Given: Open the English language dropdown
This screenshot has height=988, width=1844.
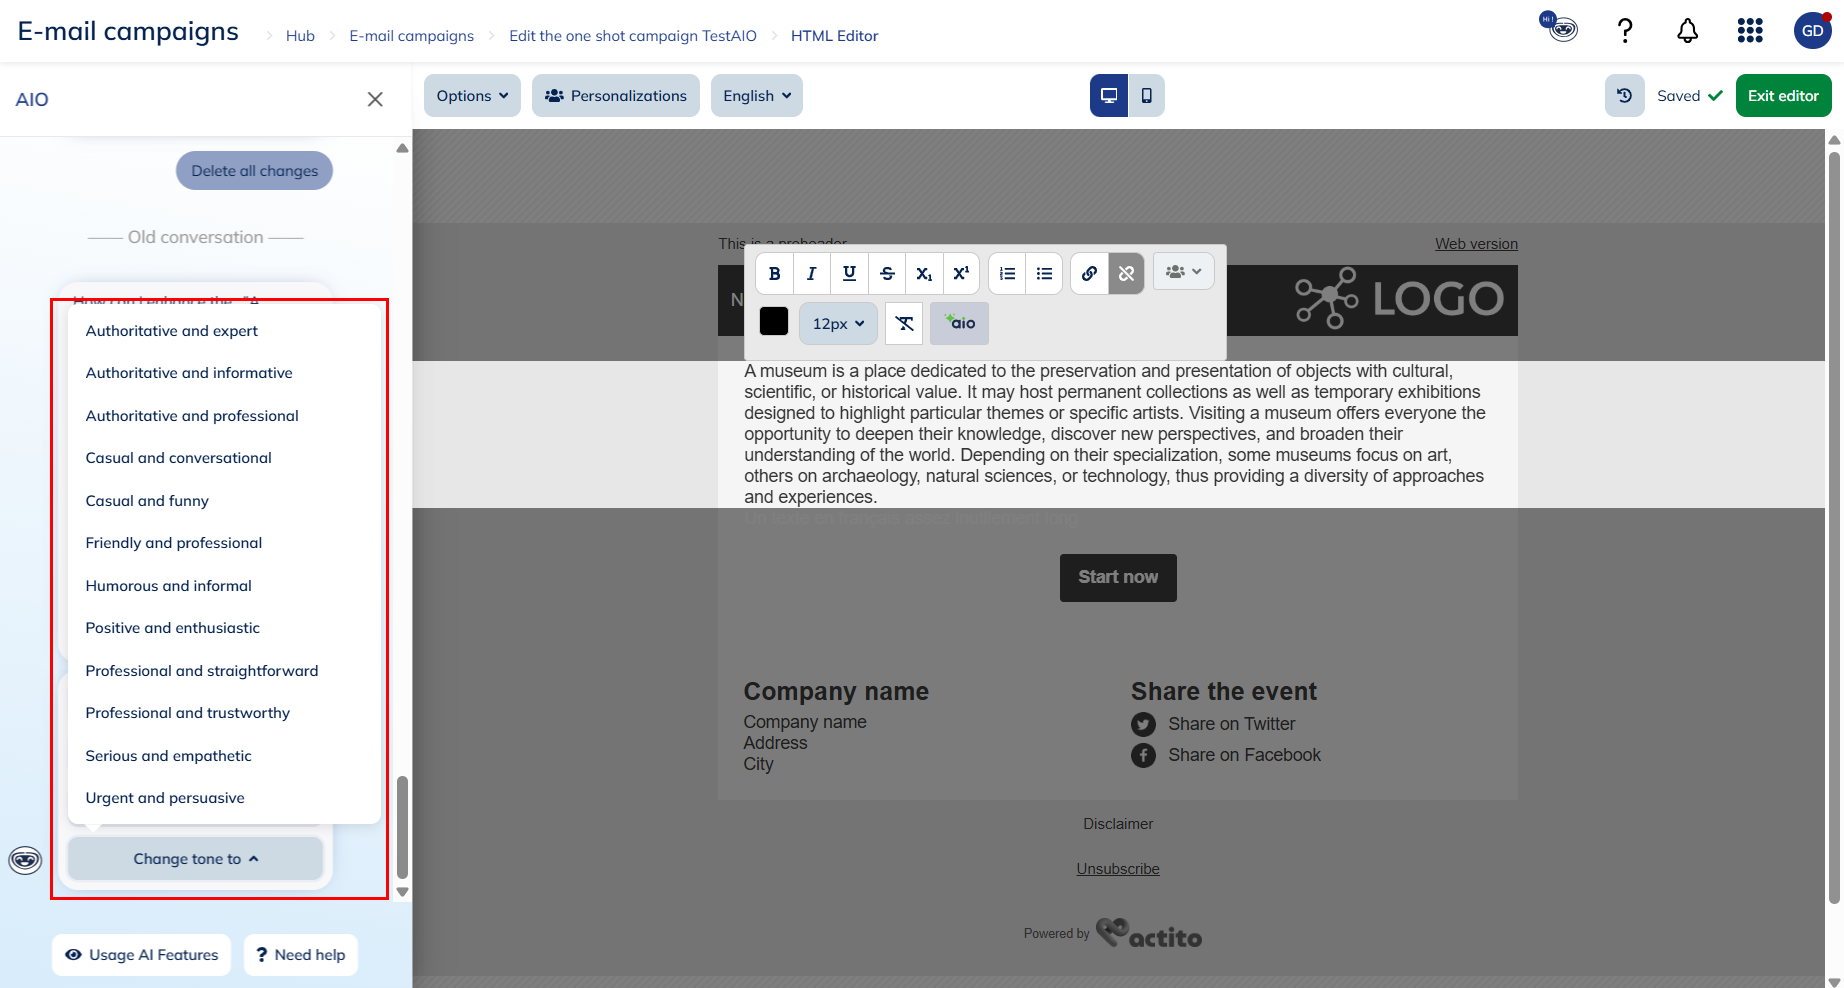Looking at the screenshot, I should click(756, 96).
